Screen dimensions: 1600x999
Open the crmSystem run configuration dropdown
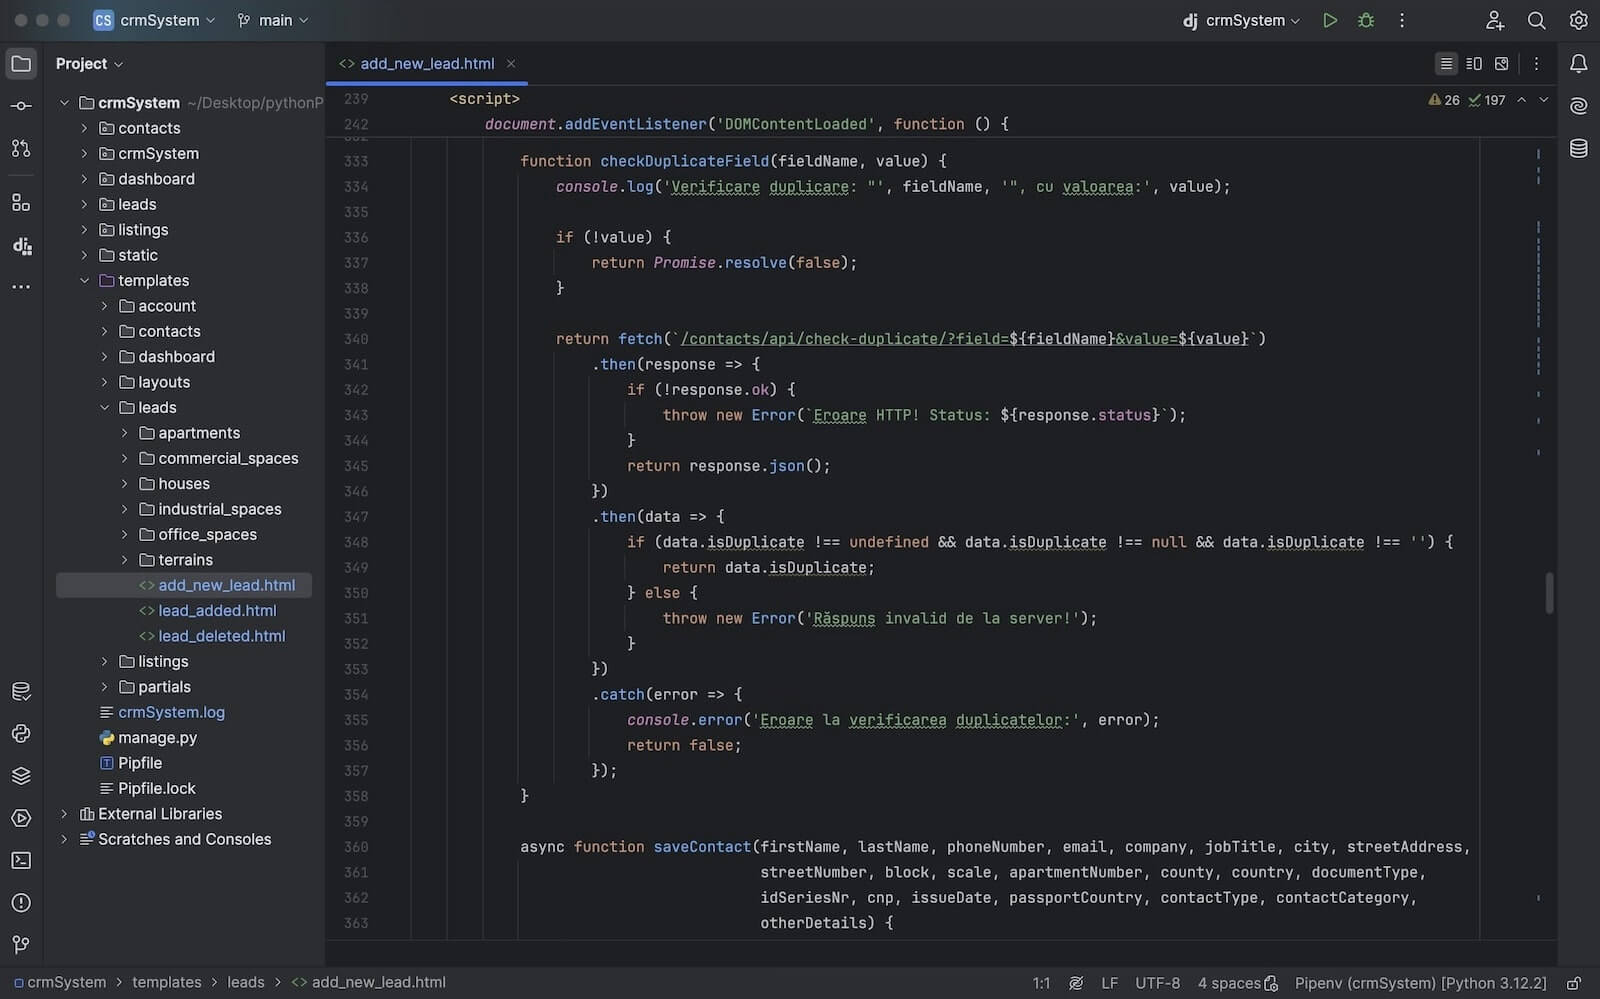(x=1243, y=20)
